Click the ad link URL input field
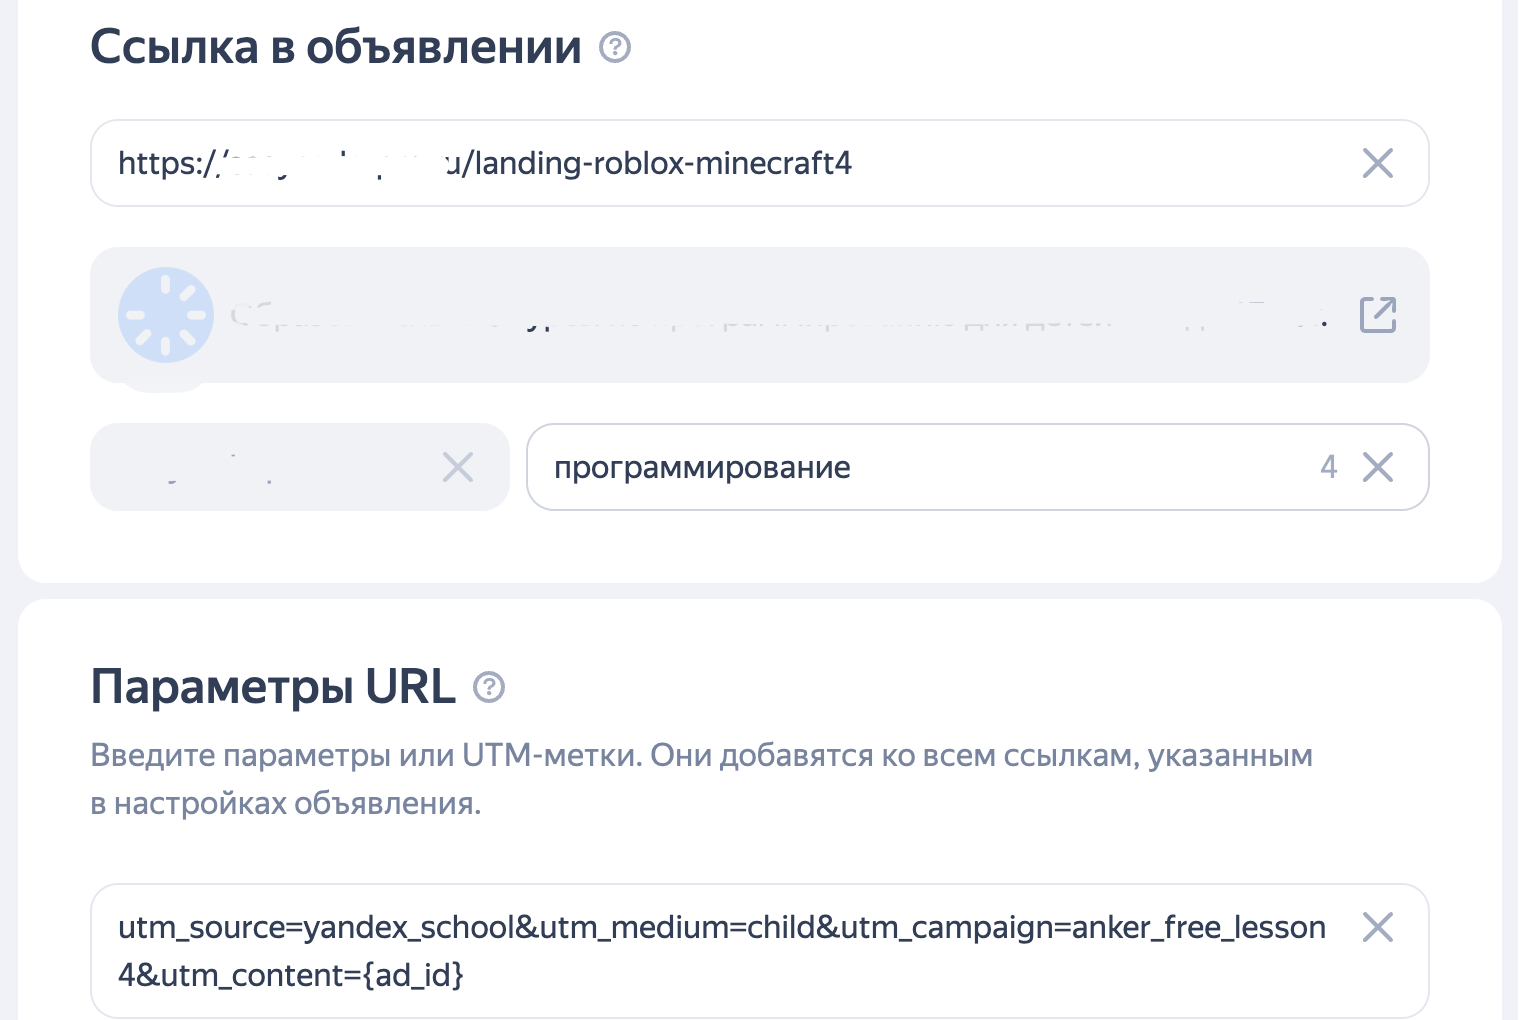1530x1020 pixels. point(700,163)
